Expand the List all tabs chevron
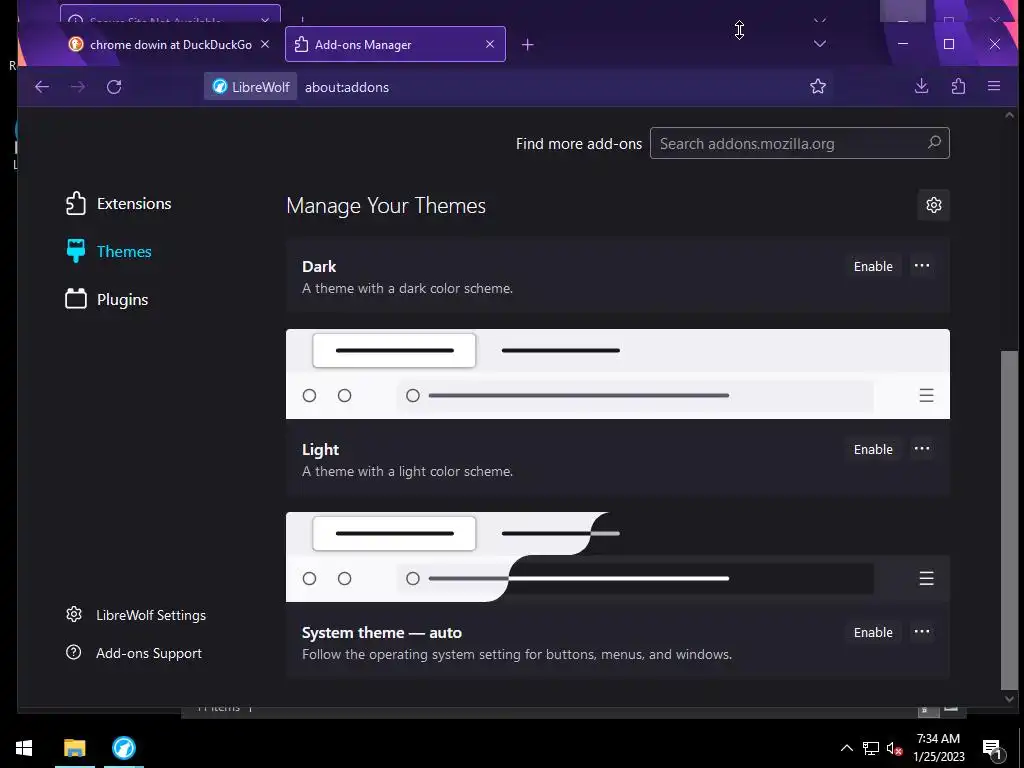Image resolution: width=1024 pixels, height=768 pixels. [820, 44]
